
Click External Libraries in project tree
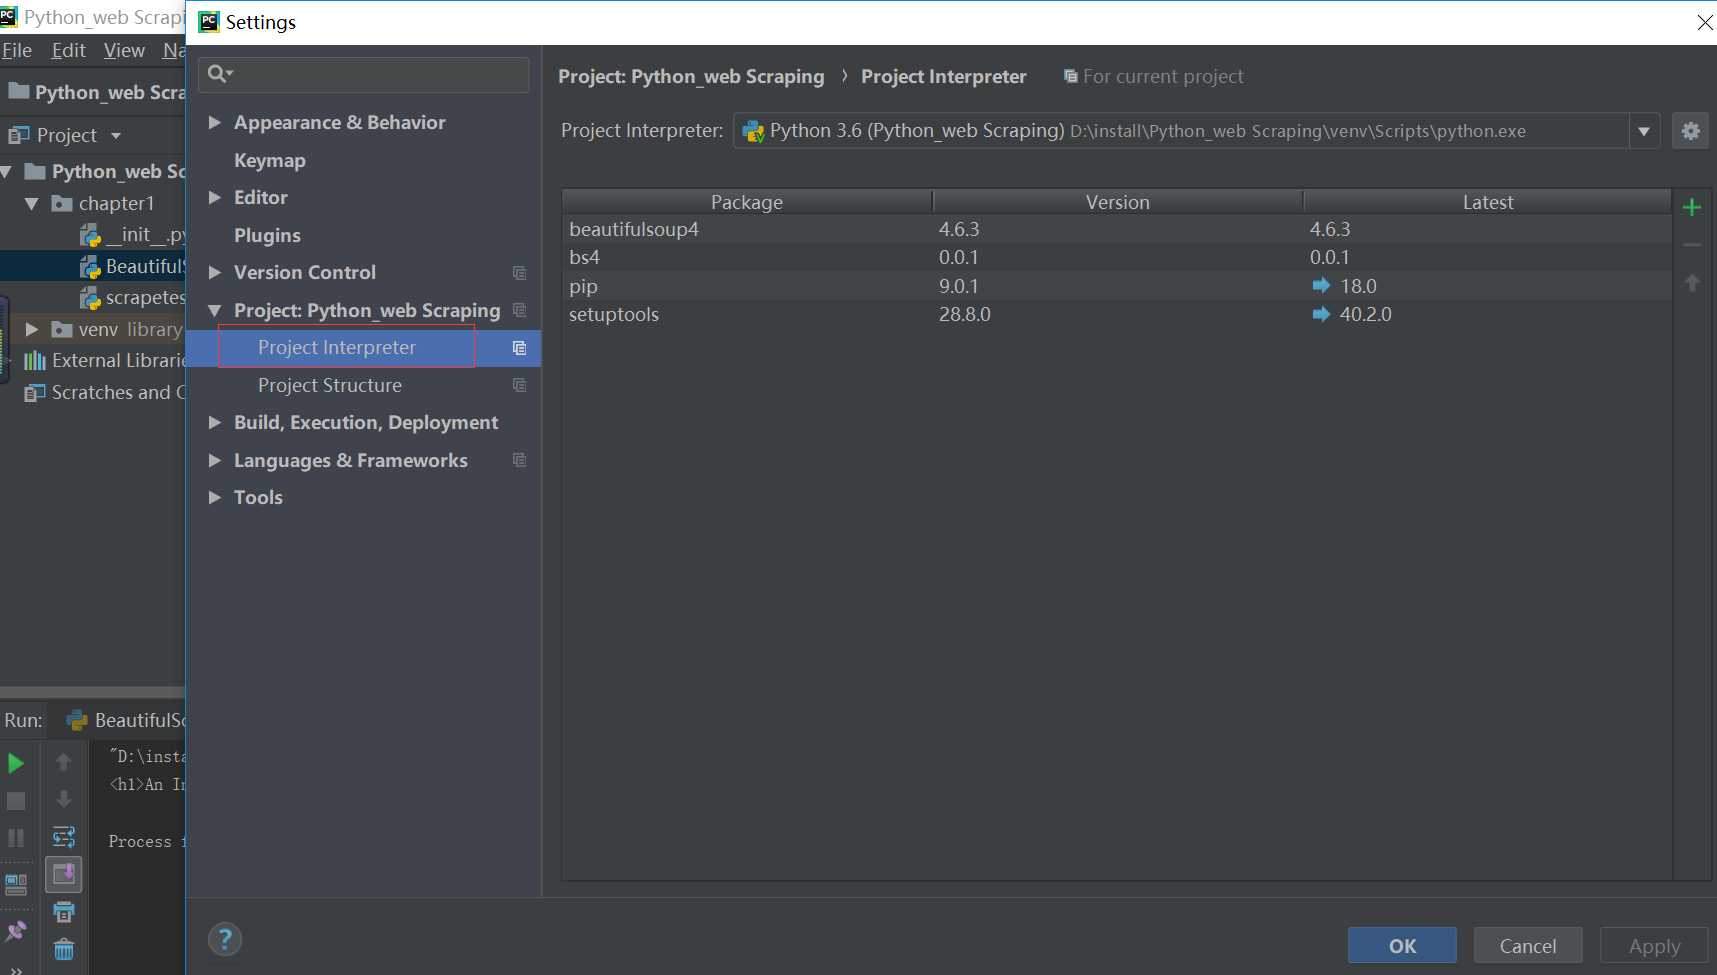(x=105, y=360)
